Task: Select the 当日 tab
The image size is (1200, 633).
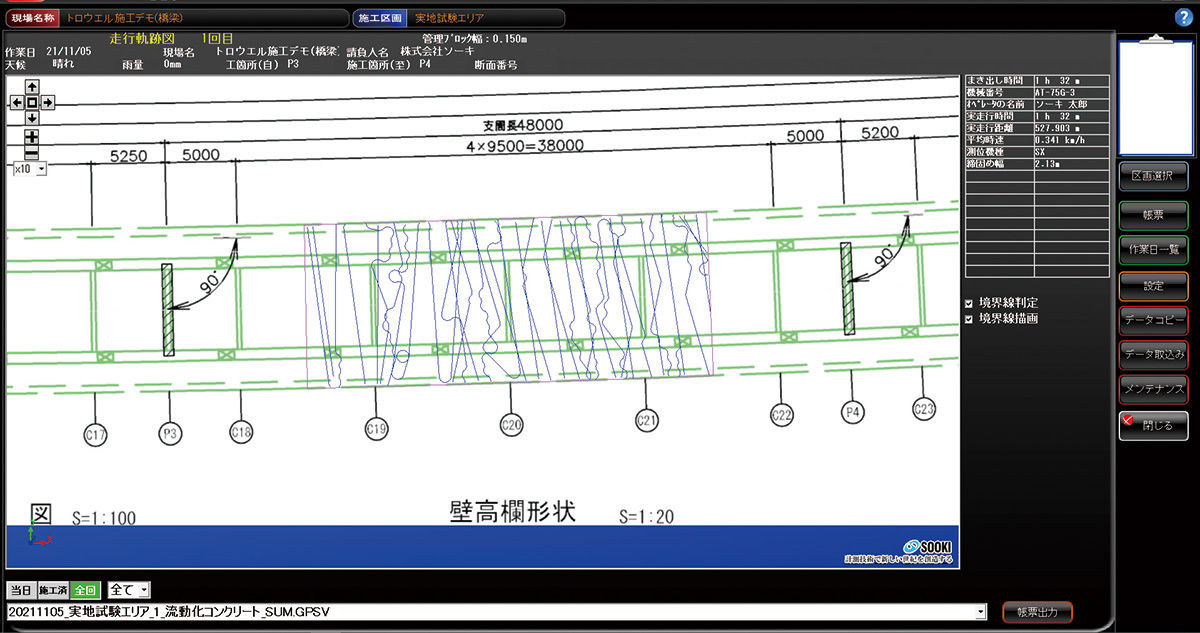Action: [21, 591]
